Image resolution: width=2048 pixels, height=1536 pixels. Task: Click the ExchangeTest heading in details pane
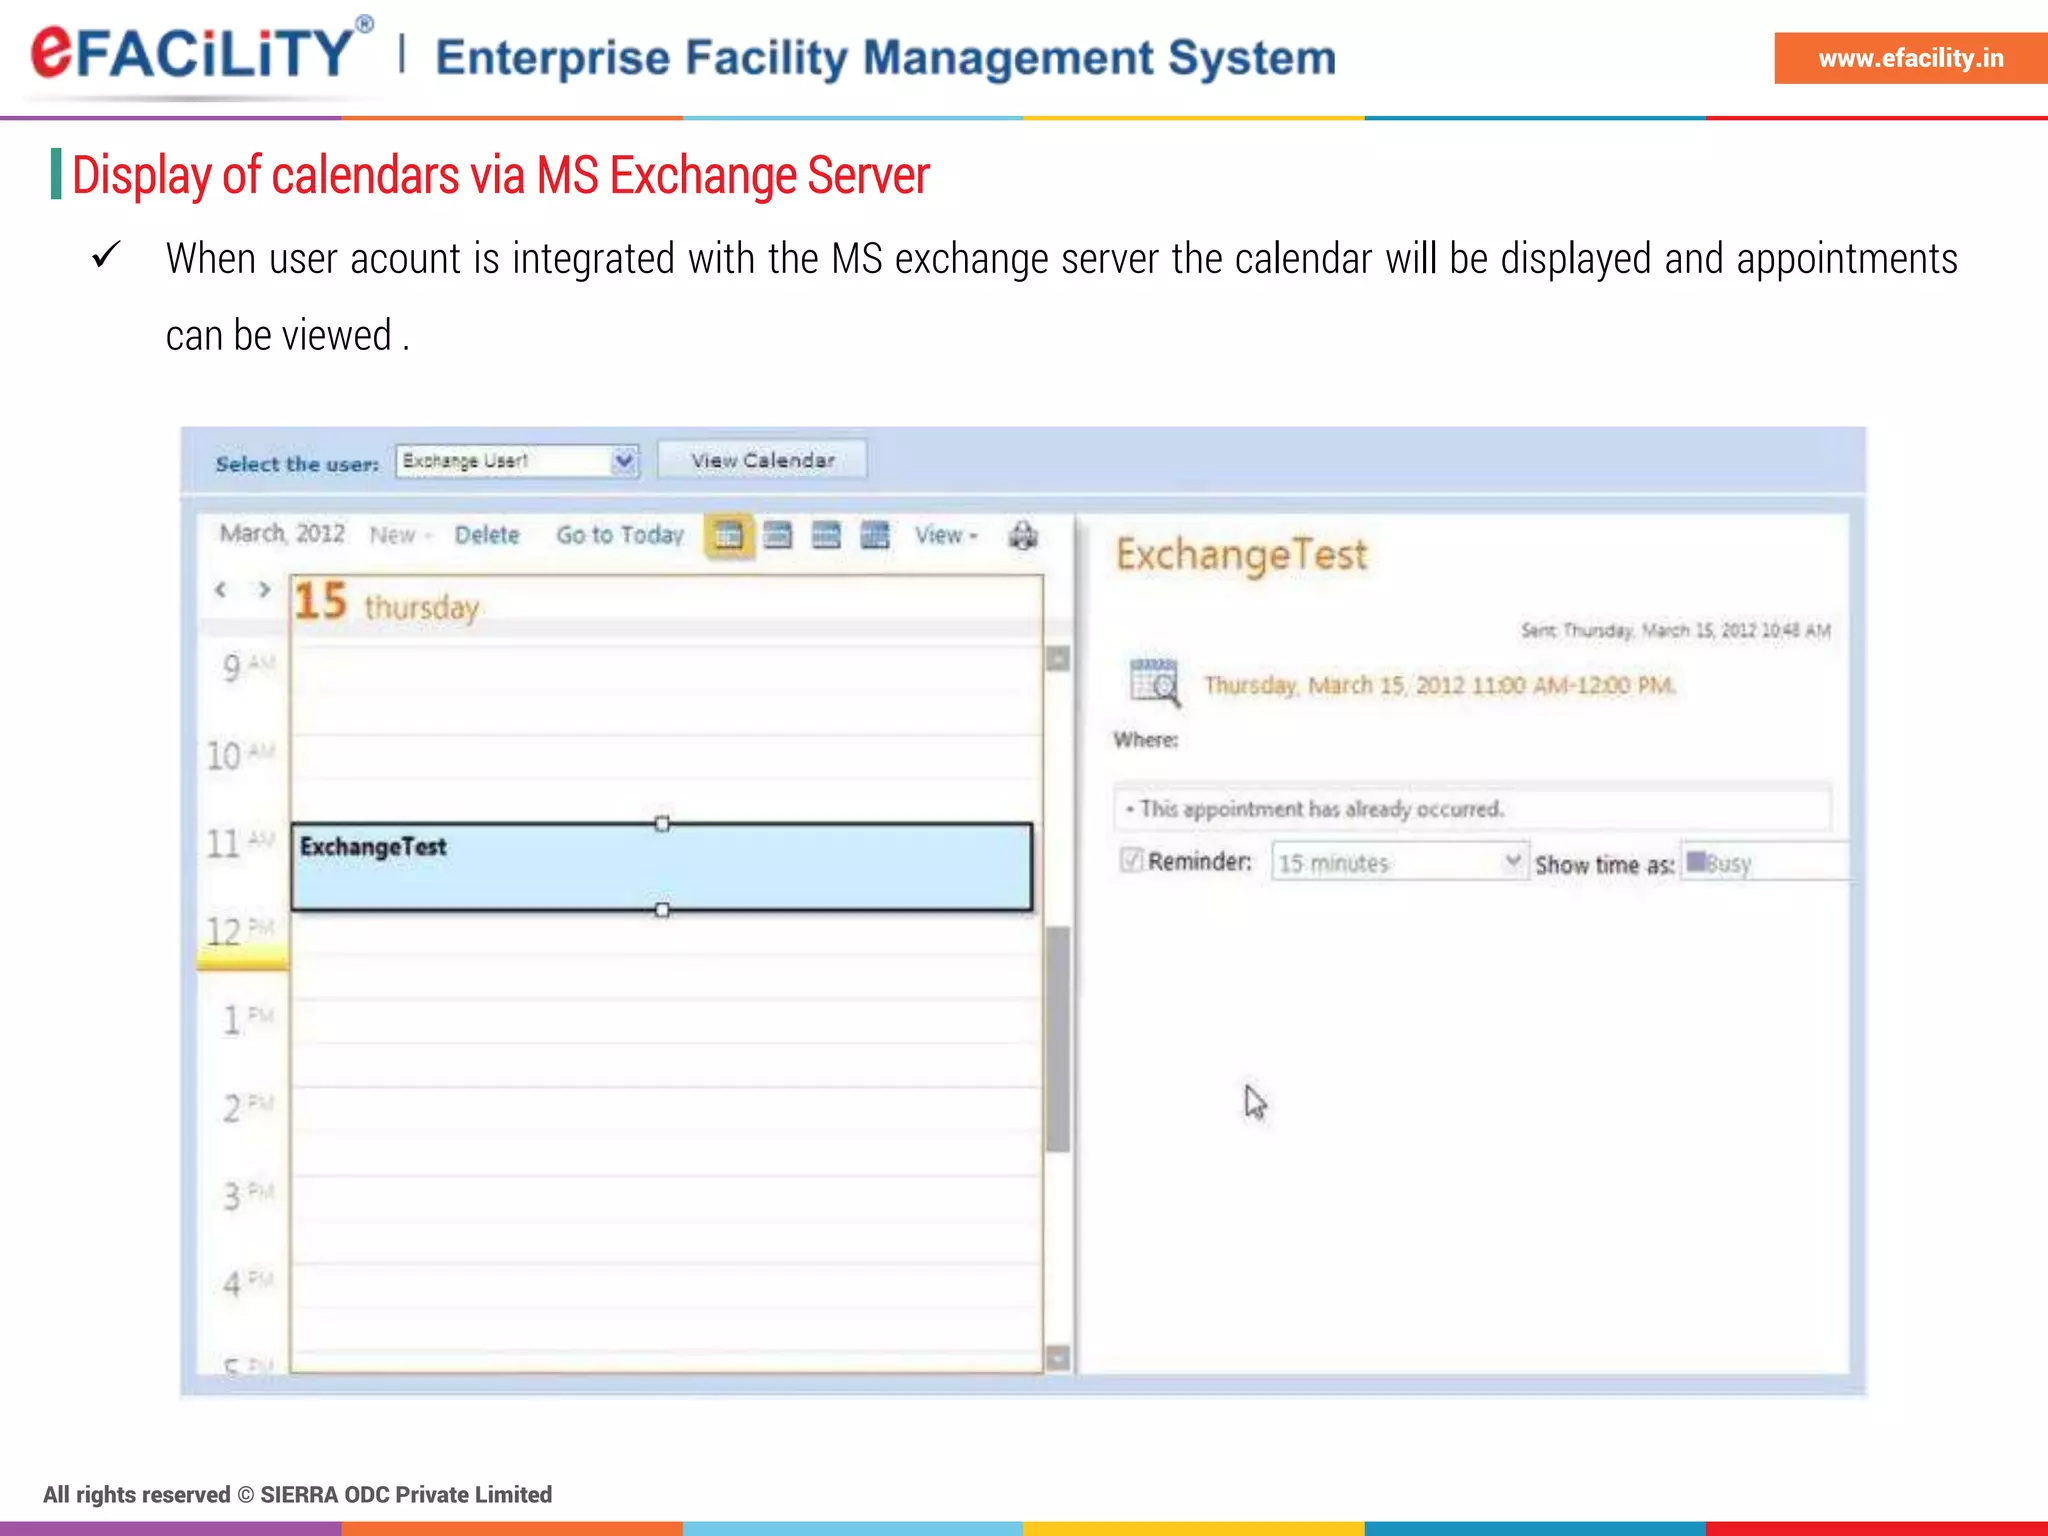click(1242, 556)
